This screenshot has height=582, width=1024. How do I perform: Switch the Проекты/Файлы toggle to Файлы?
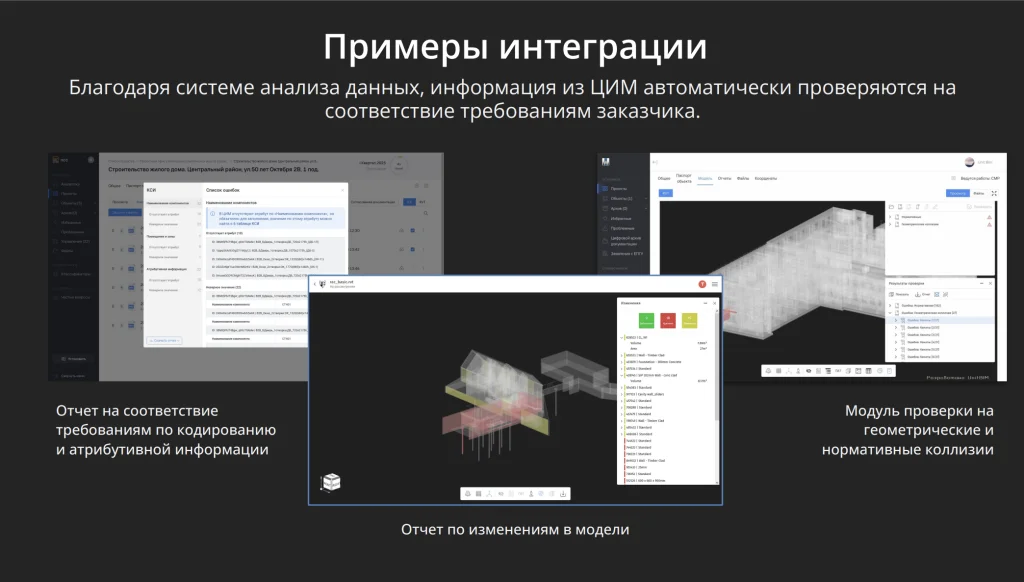[x=979, y=193]
